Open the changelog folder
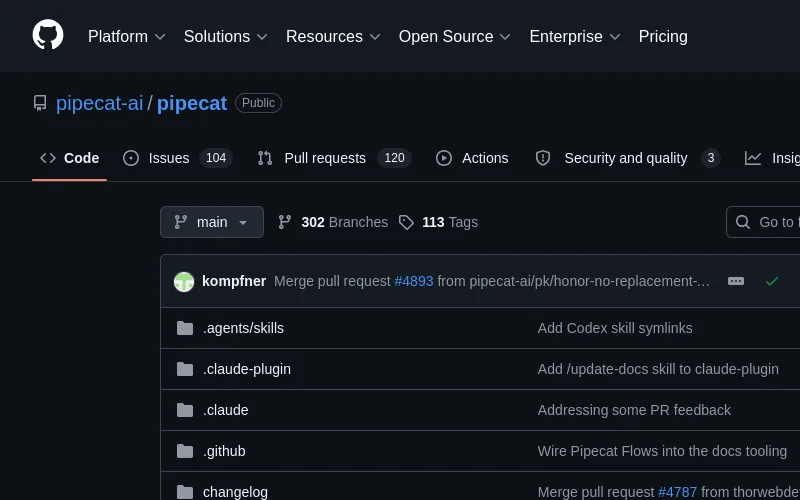 tap(235, 492)
